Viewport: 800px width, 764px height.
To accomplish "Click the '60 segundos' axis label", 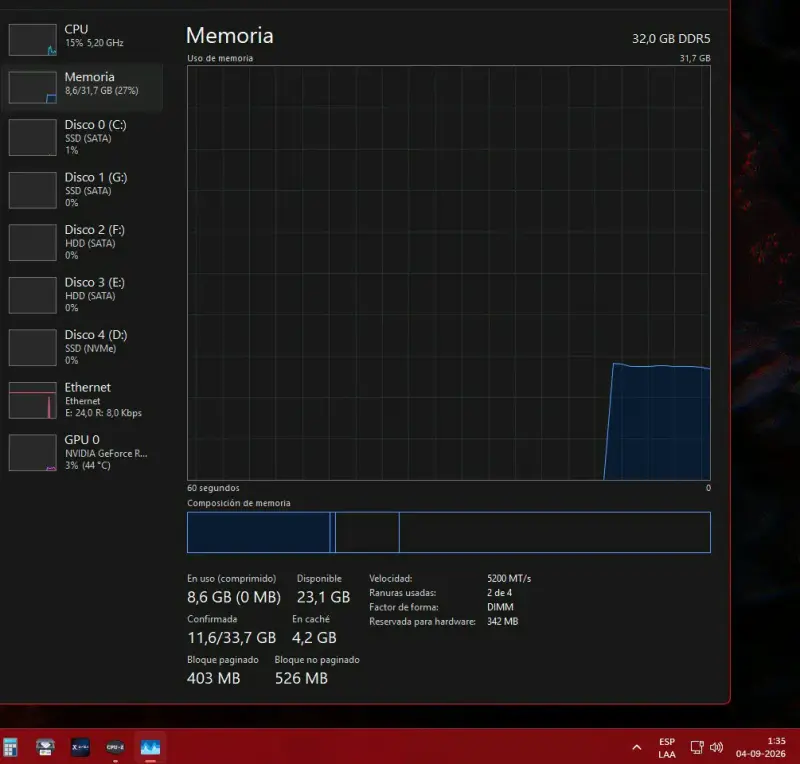I will pyautogui.click(x=213, y=488).
